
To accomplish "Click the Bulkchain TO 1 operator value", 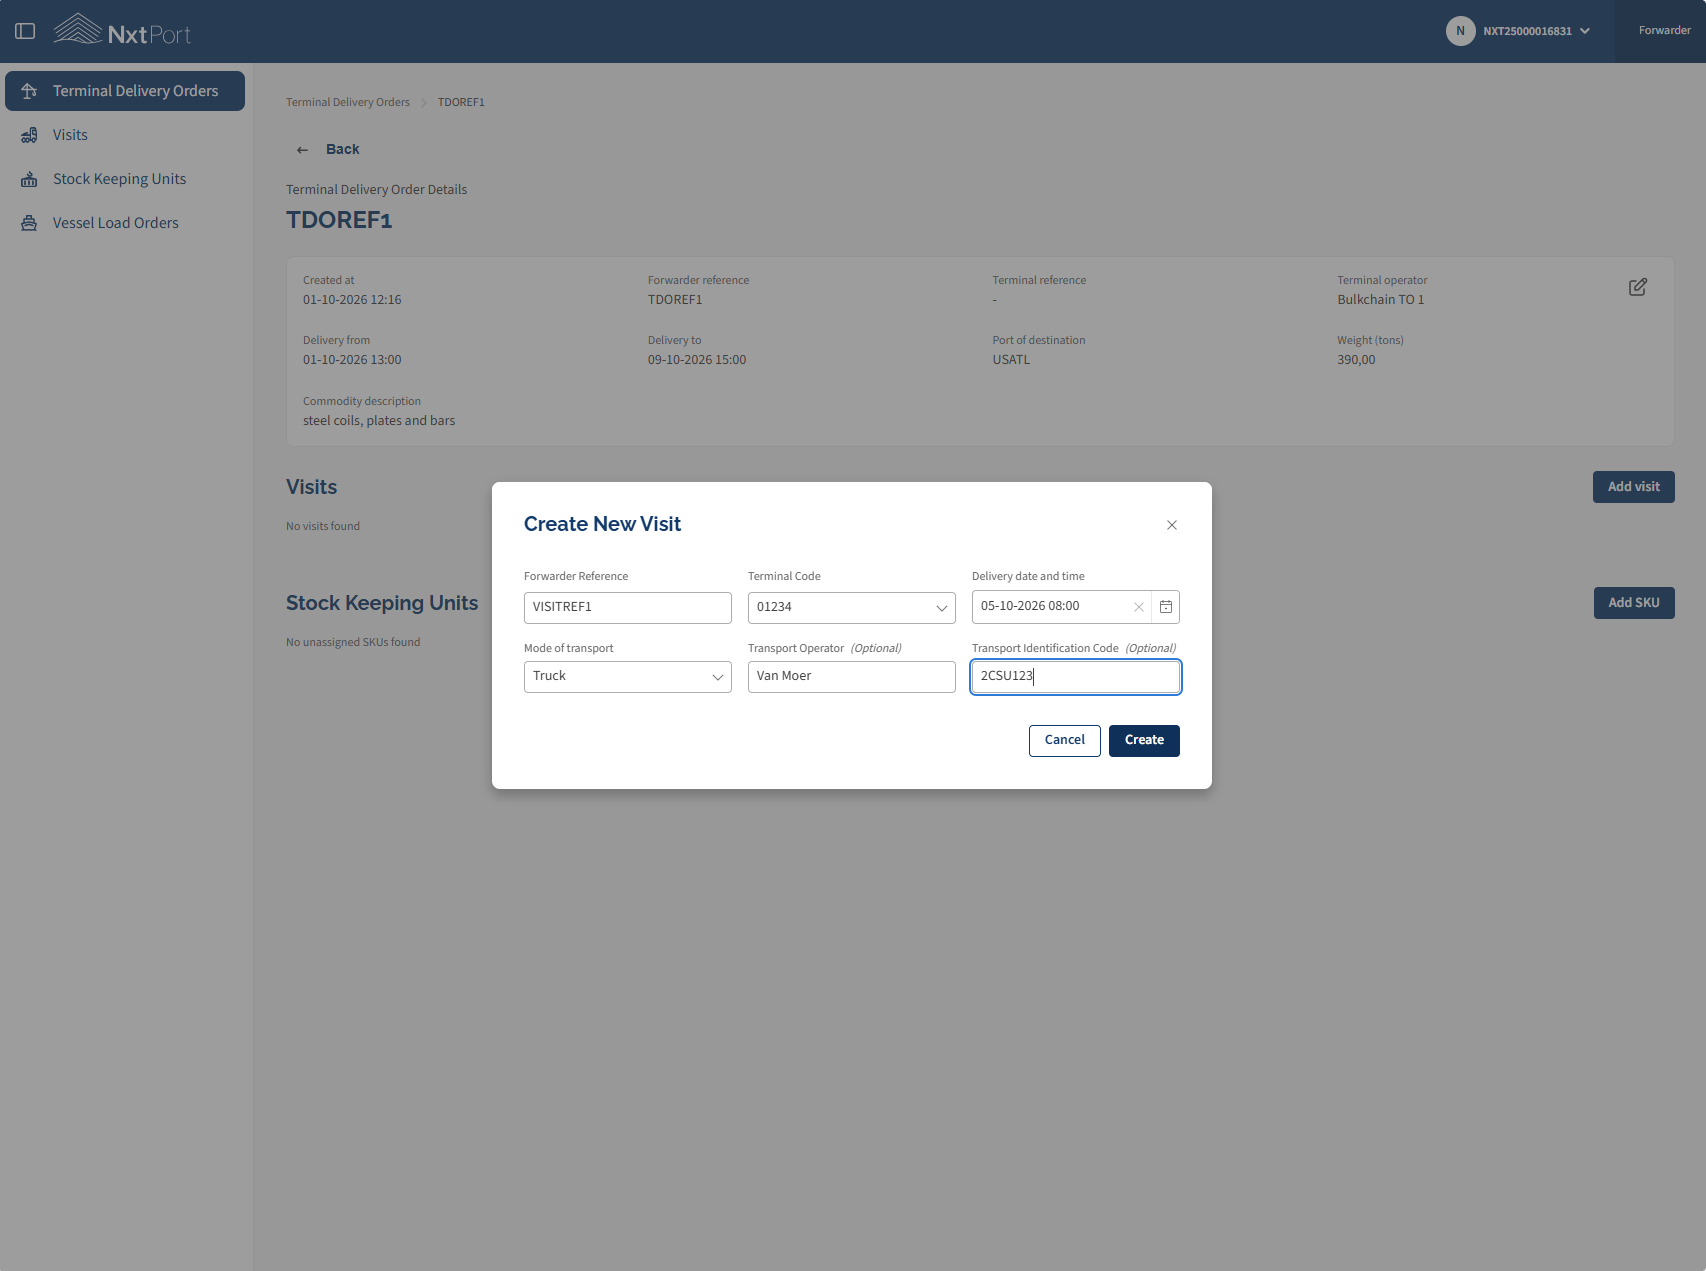I will click(1381, 300).
